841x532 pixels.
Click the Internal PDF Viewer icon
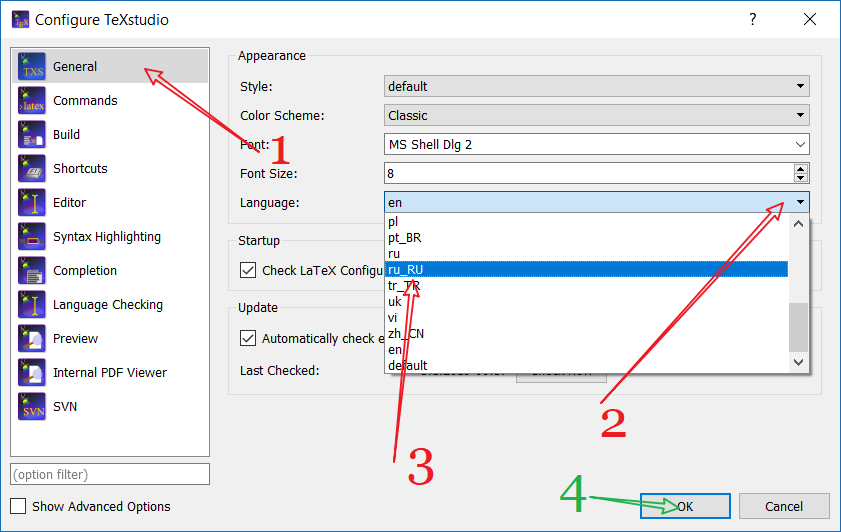click(x=32, y=373)
